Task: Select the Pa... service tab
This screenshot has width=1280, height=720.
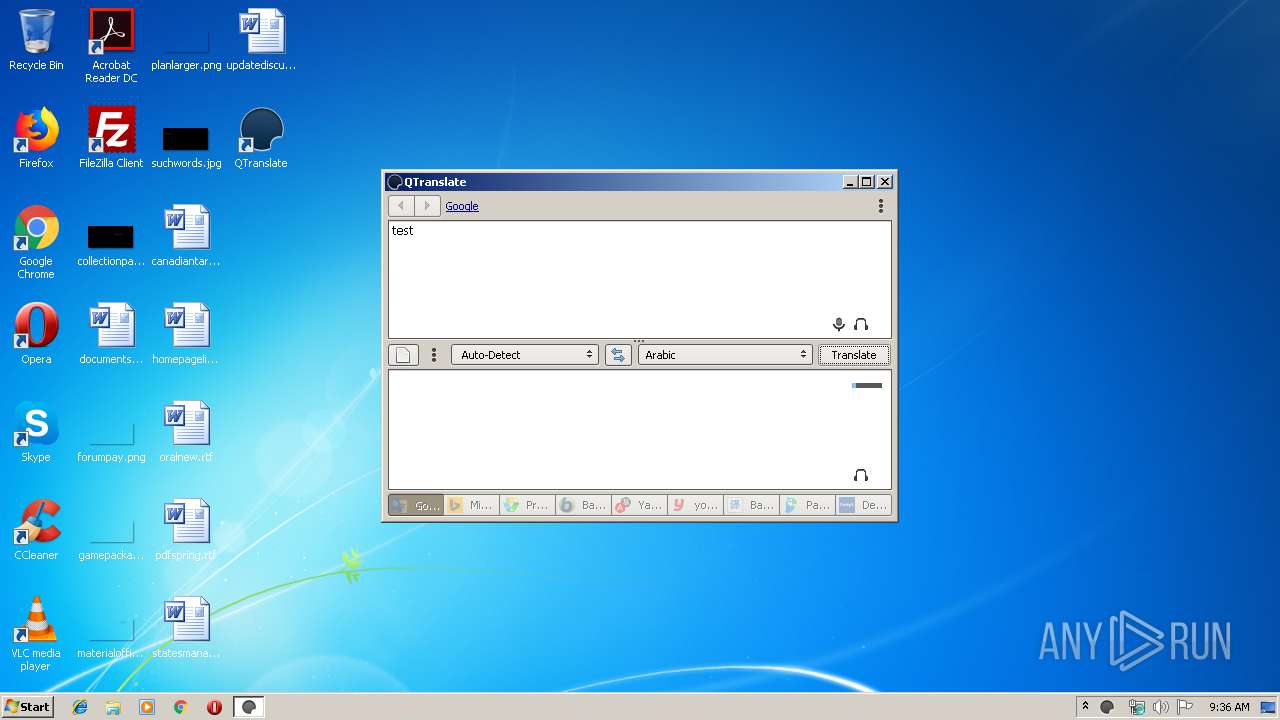Action: tap(808, 505)
